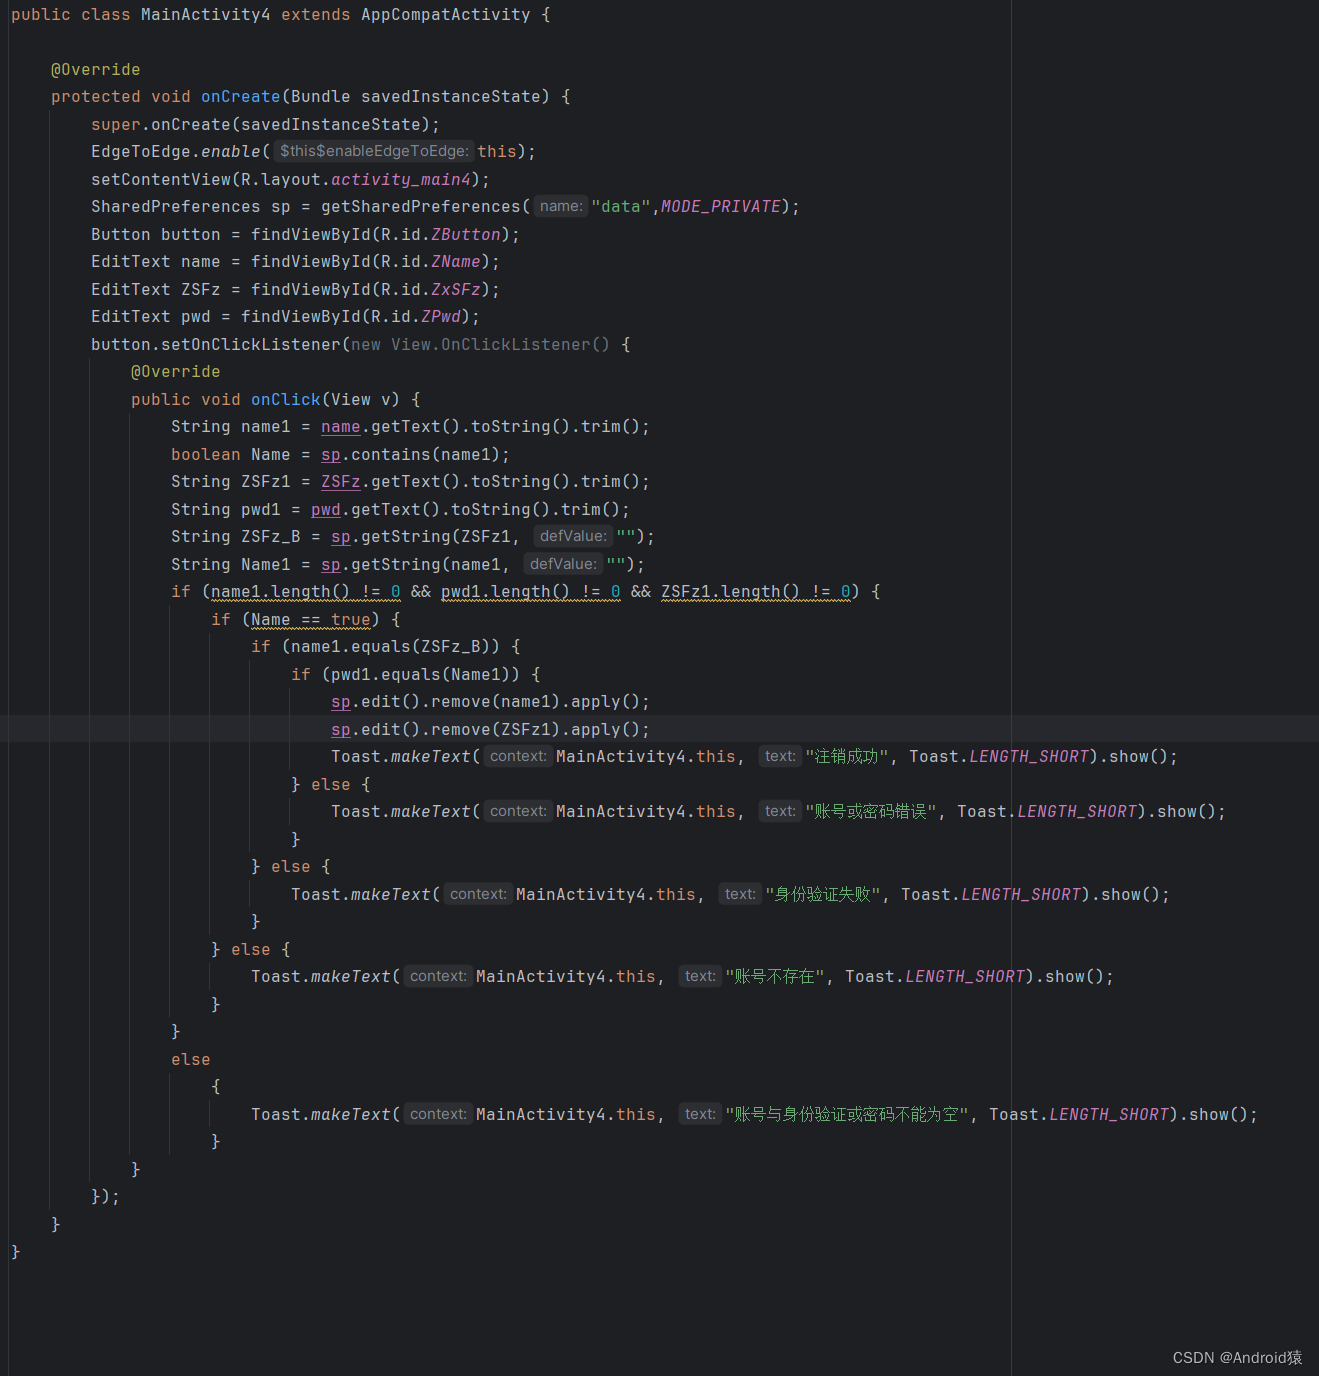1319x1376 pixels.
Task: Click MODE_PRIVATE constant
Action: (721, 206)
